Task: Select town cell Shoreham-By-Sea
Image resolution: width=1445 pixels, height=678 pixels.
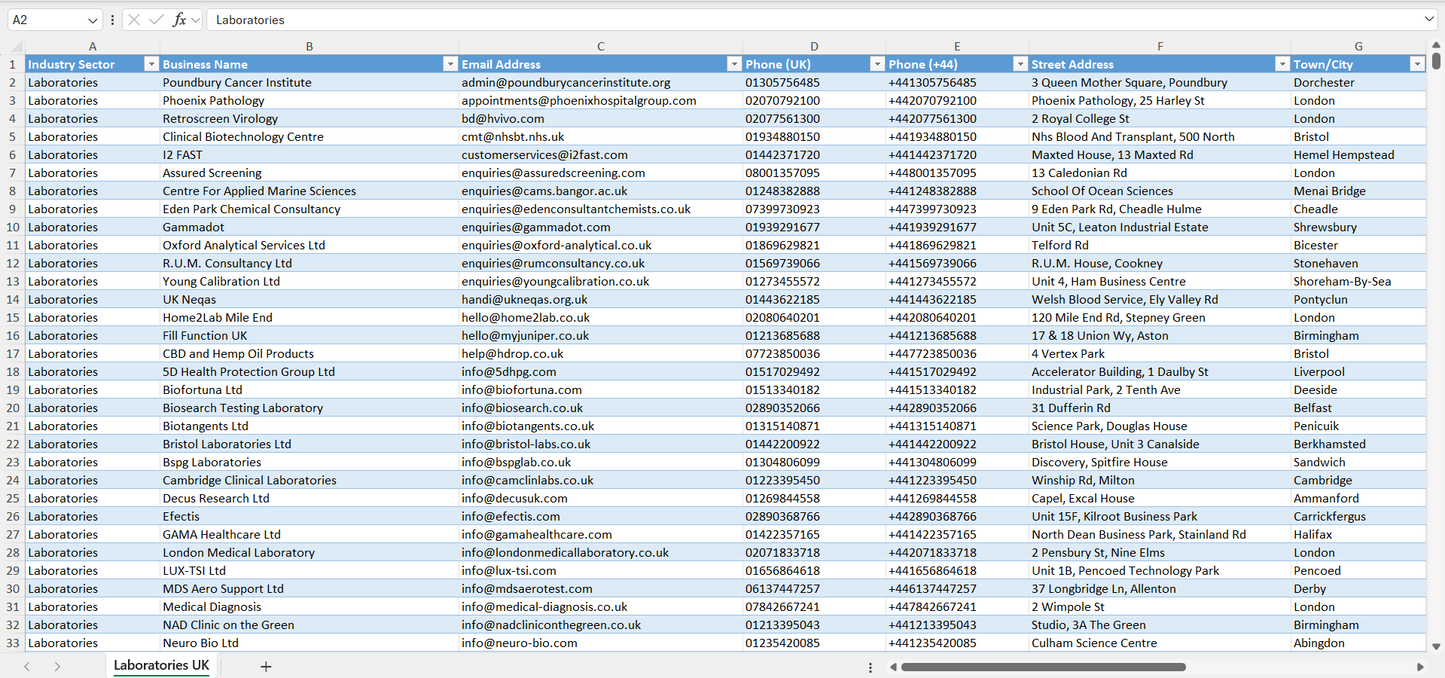Action: pos(1358,281)
